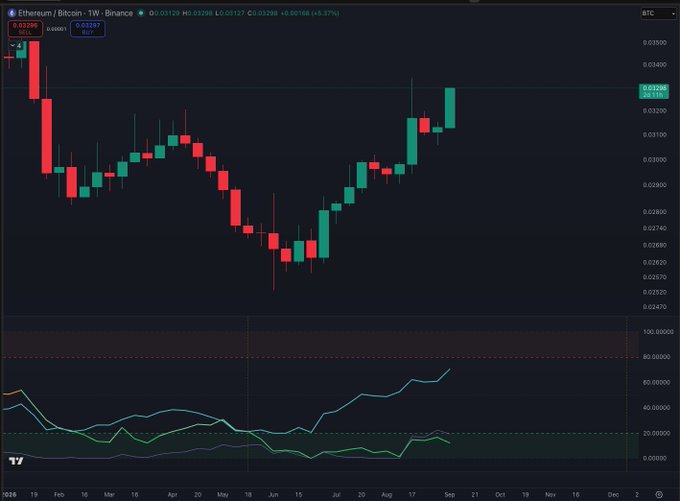This screenshot has height=501, width=680.
Task: Click the 0.02800 price axis label
Action: [x=654, y=212]
